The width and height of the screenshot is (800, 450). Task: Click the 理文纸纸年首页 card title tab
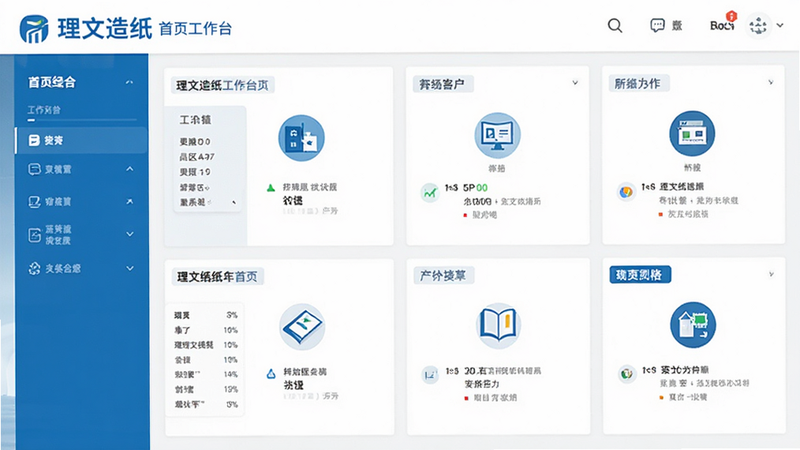217,277
